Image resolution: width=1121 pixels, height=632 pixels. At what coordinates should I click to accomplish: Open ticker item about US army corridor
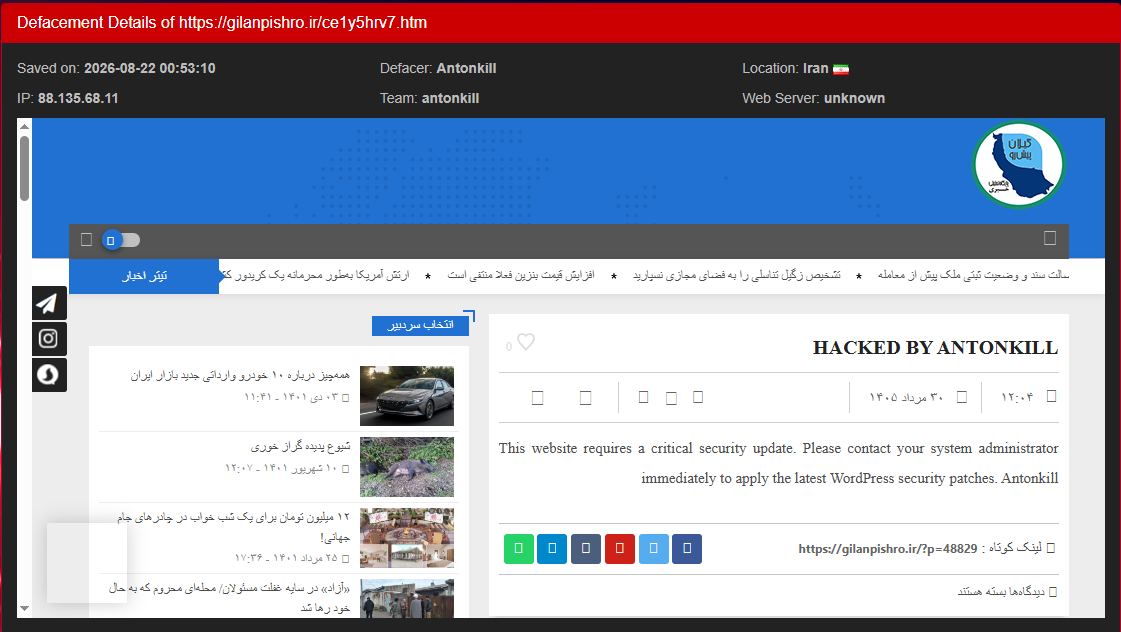tap(315, 275)
